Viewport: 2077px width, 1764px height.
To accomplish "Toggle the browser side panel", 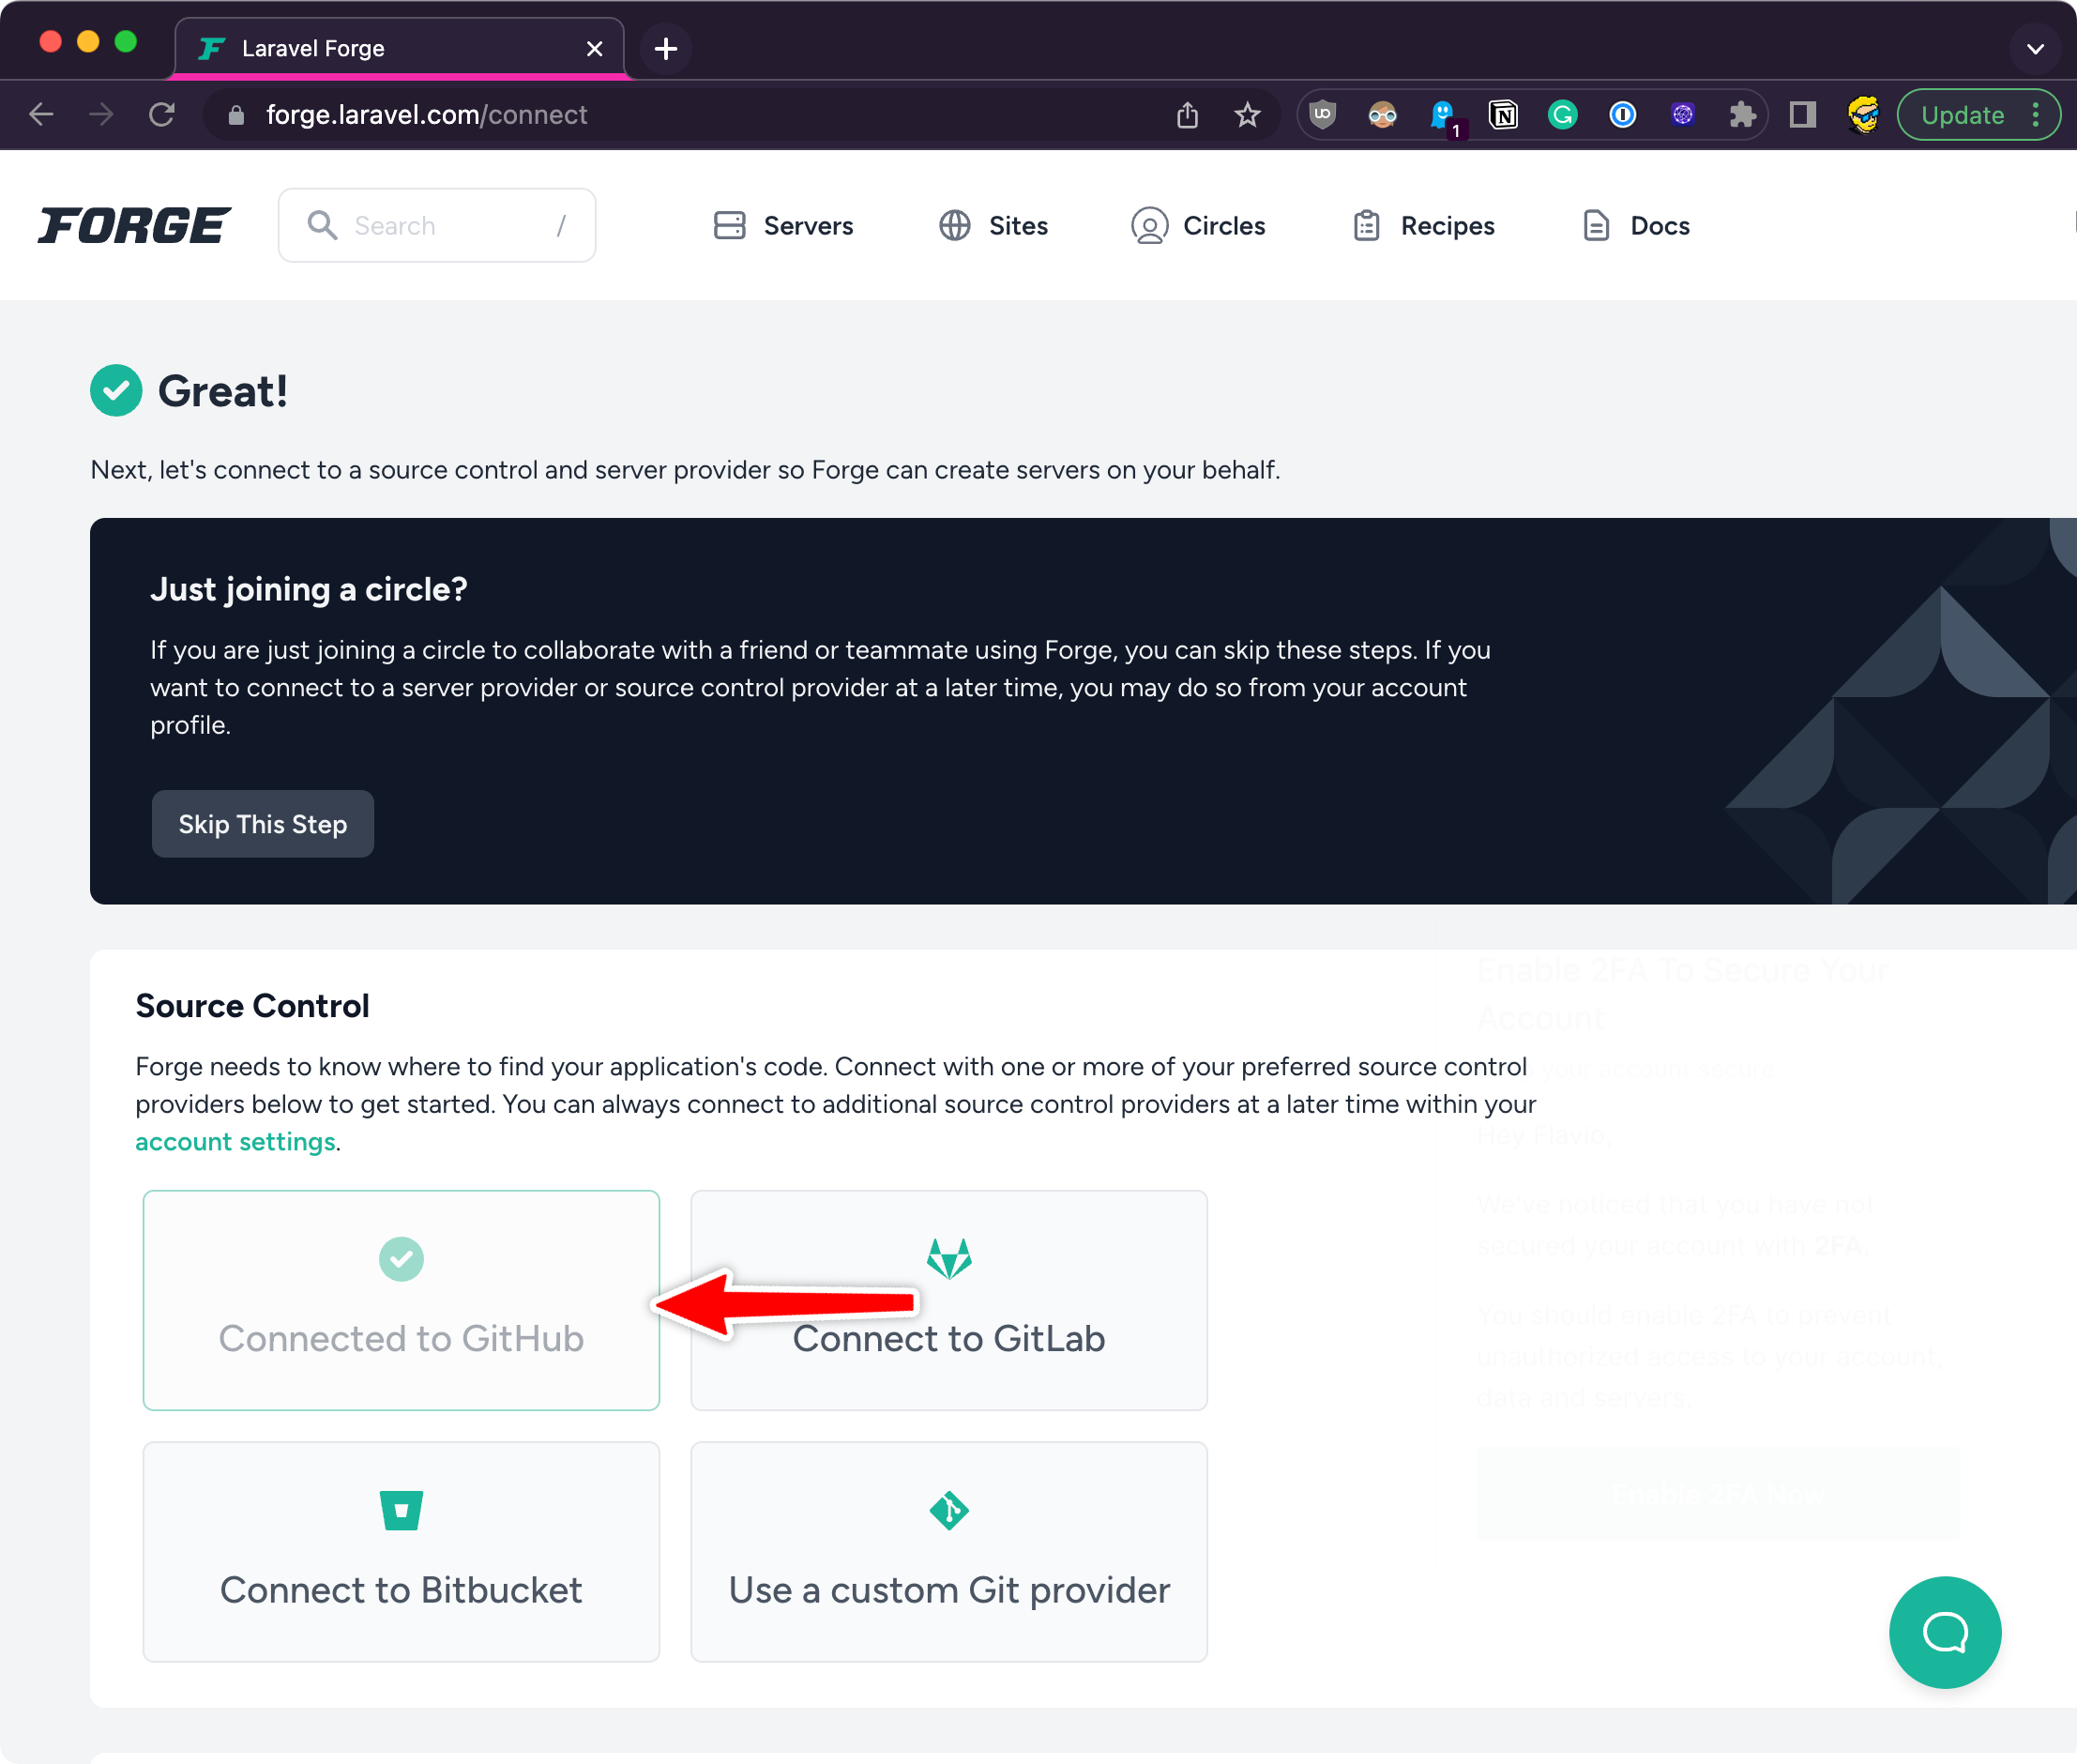I will tap(1802, 115).
